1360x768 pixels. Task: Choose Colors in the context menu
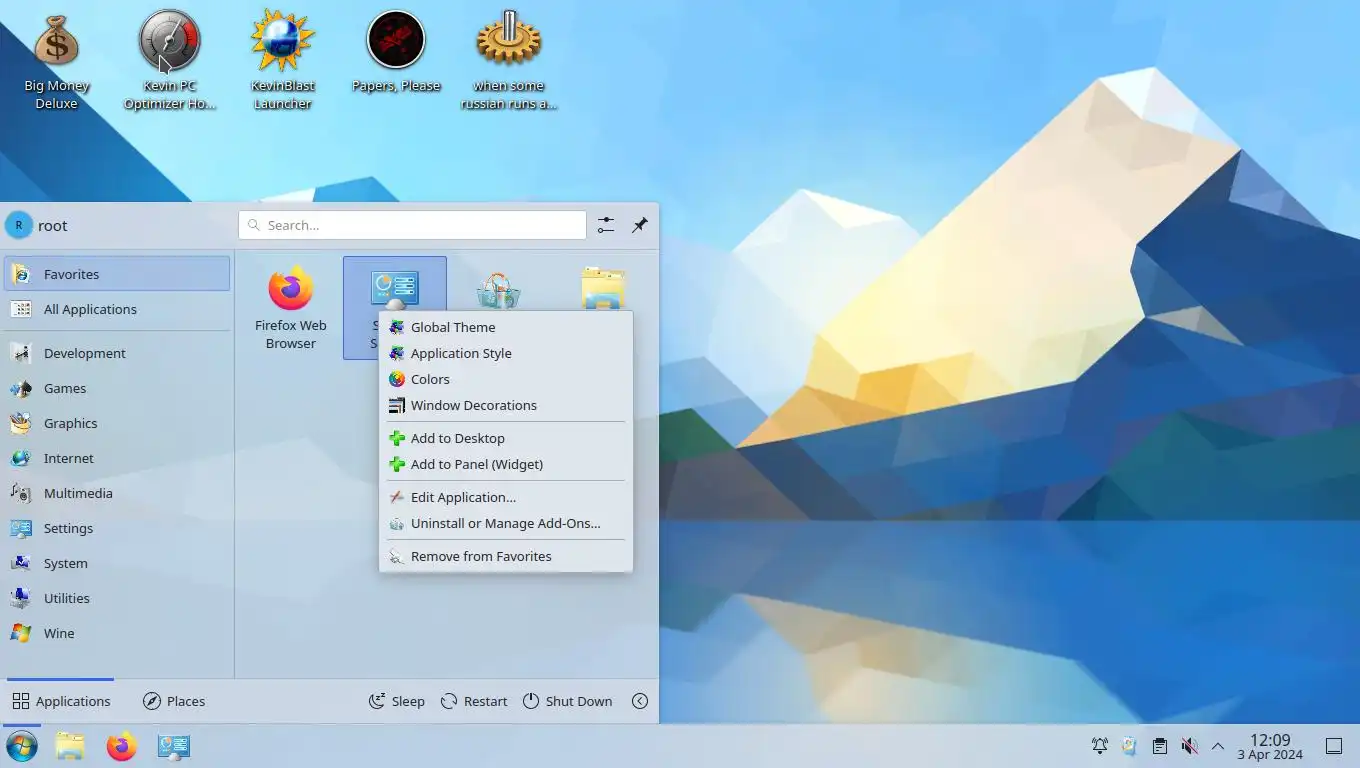505,379
